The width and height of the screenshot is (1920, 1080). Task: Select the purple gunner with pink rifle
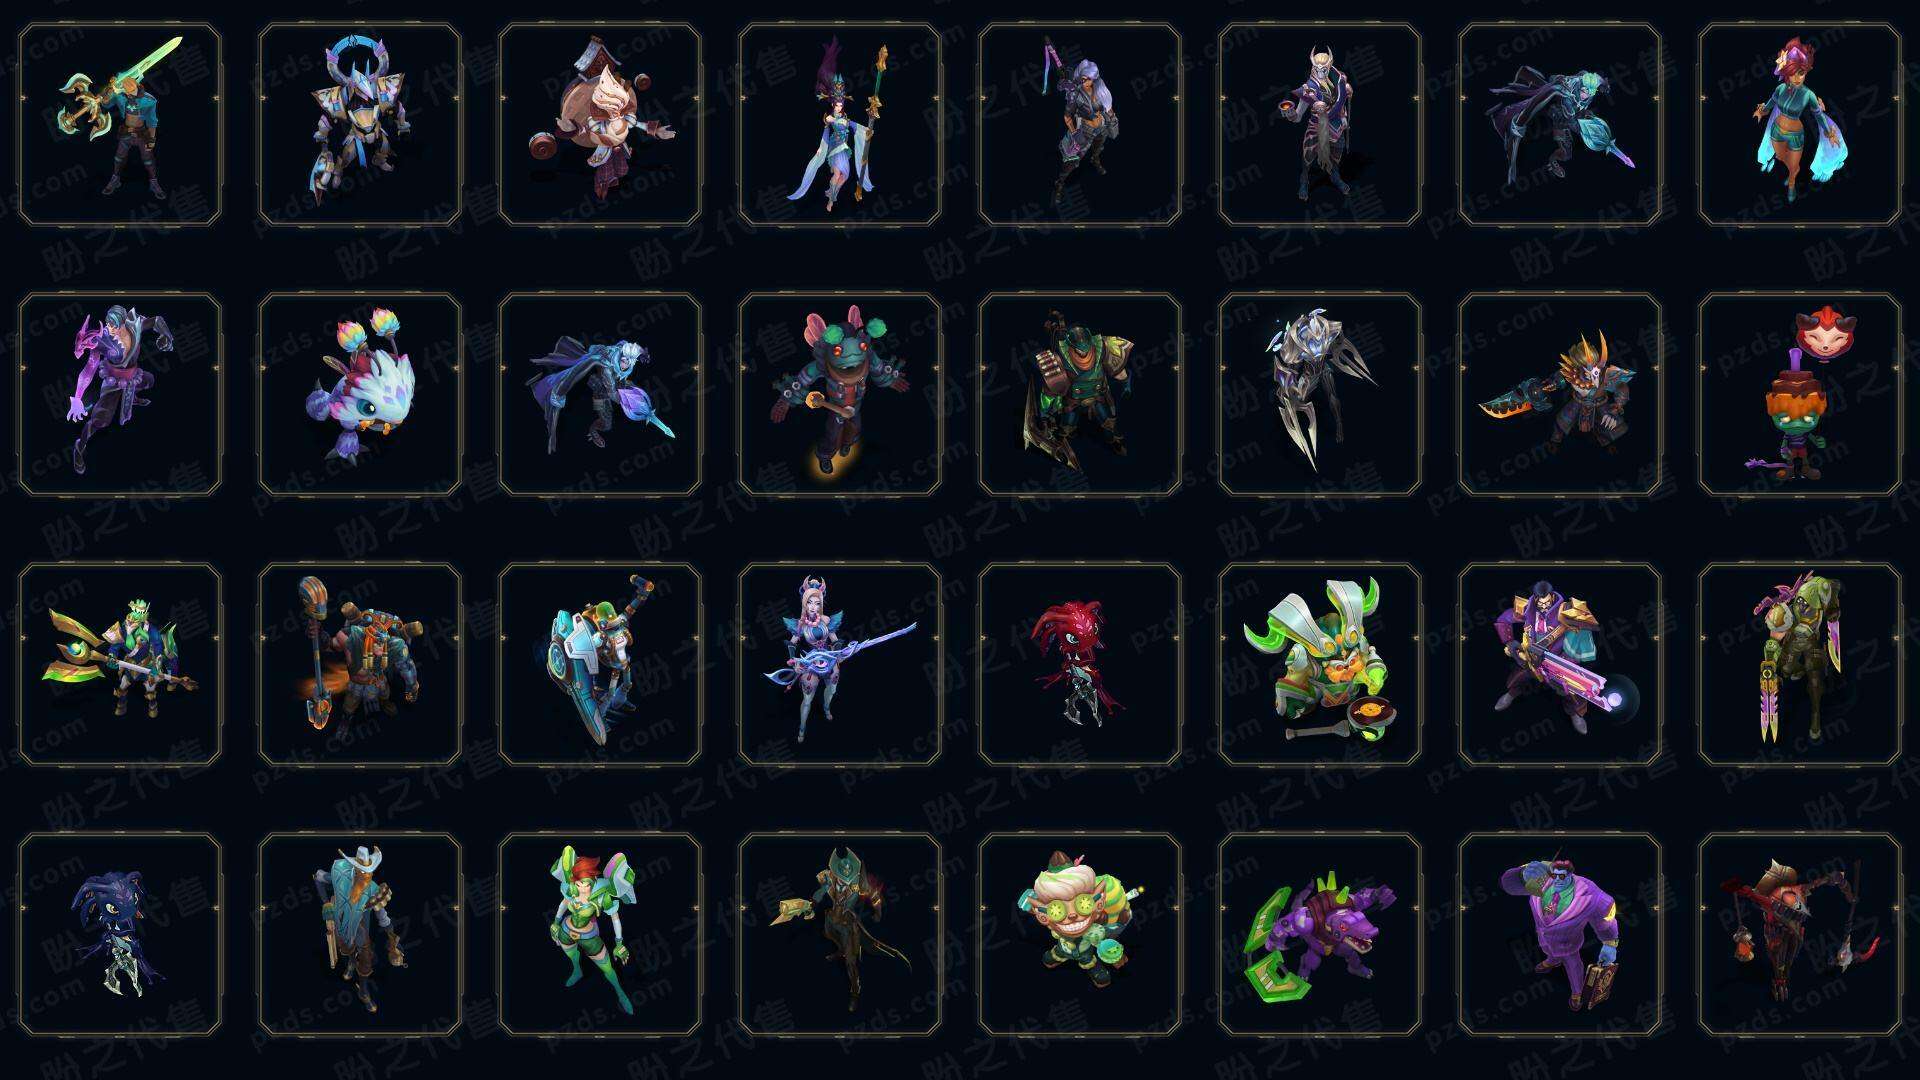(x=1560, y=664)
